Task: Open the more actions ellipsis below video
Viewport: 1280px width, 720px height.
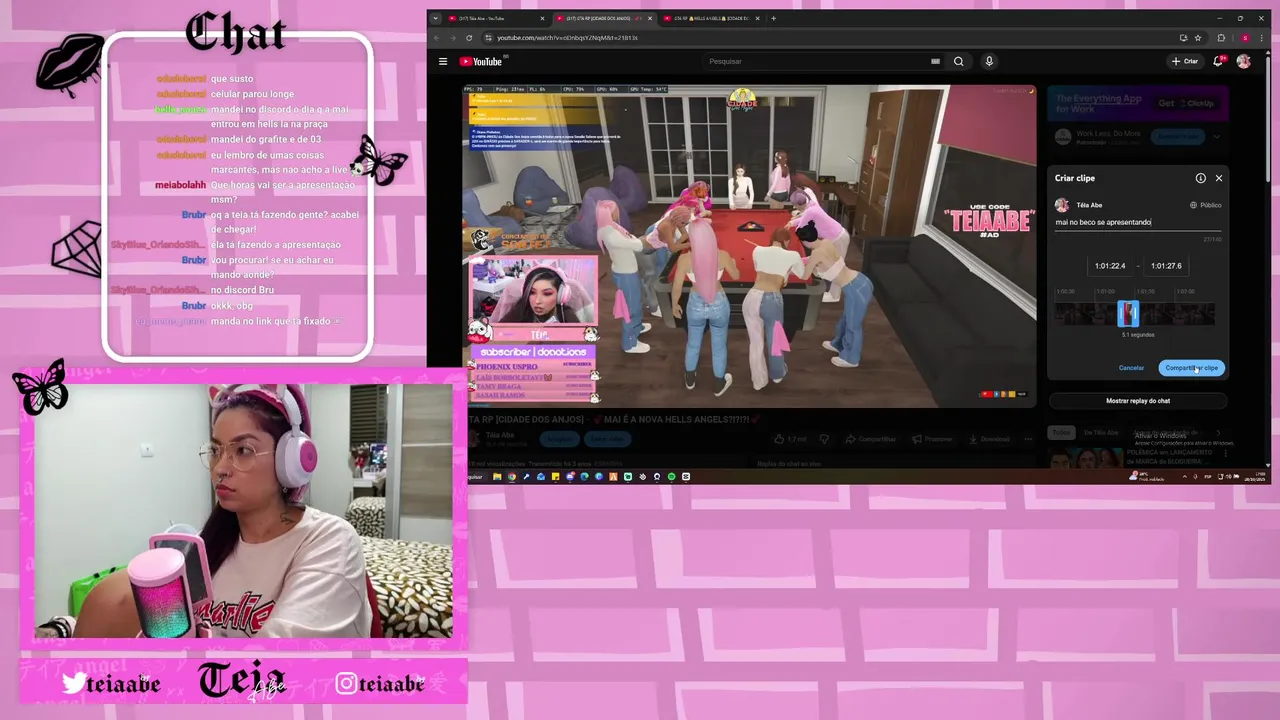Action: click(x=1027, y=439)
